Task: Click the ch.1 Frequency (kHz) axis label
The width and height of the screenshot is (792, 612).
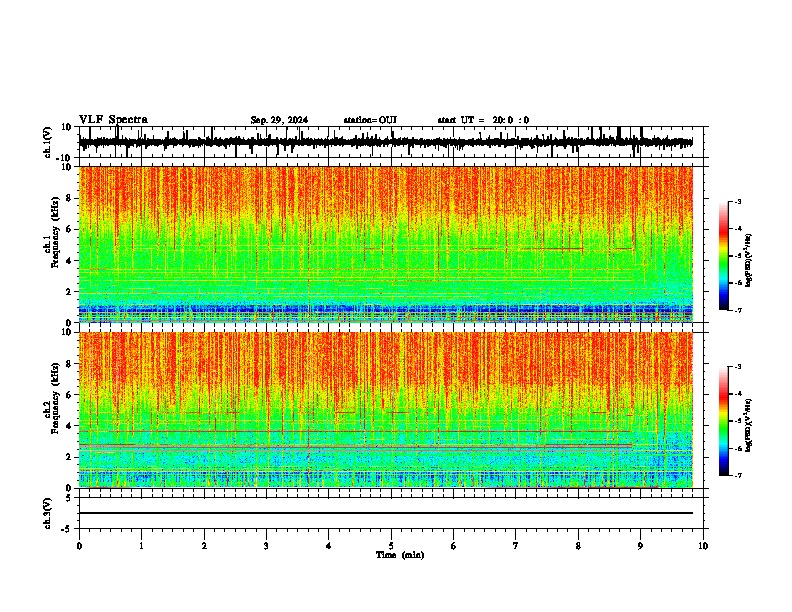Action: pyautogui.click(x=52, y=232)
